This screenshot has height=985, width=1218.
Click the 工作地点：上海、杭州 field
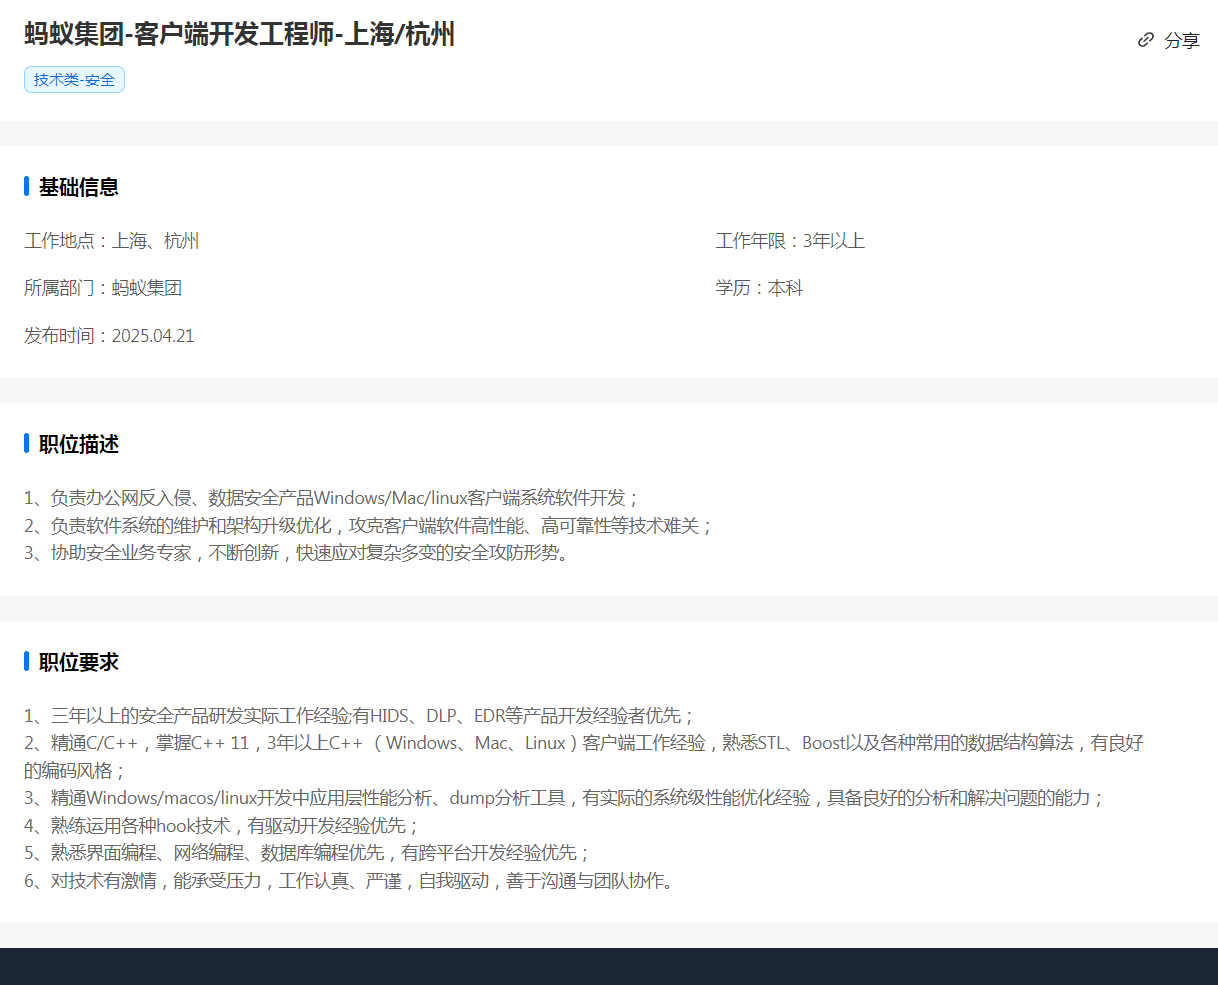point(112,241)
